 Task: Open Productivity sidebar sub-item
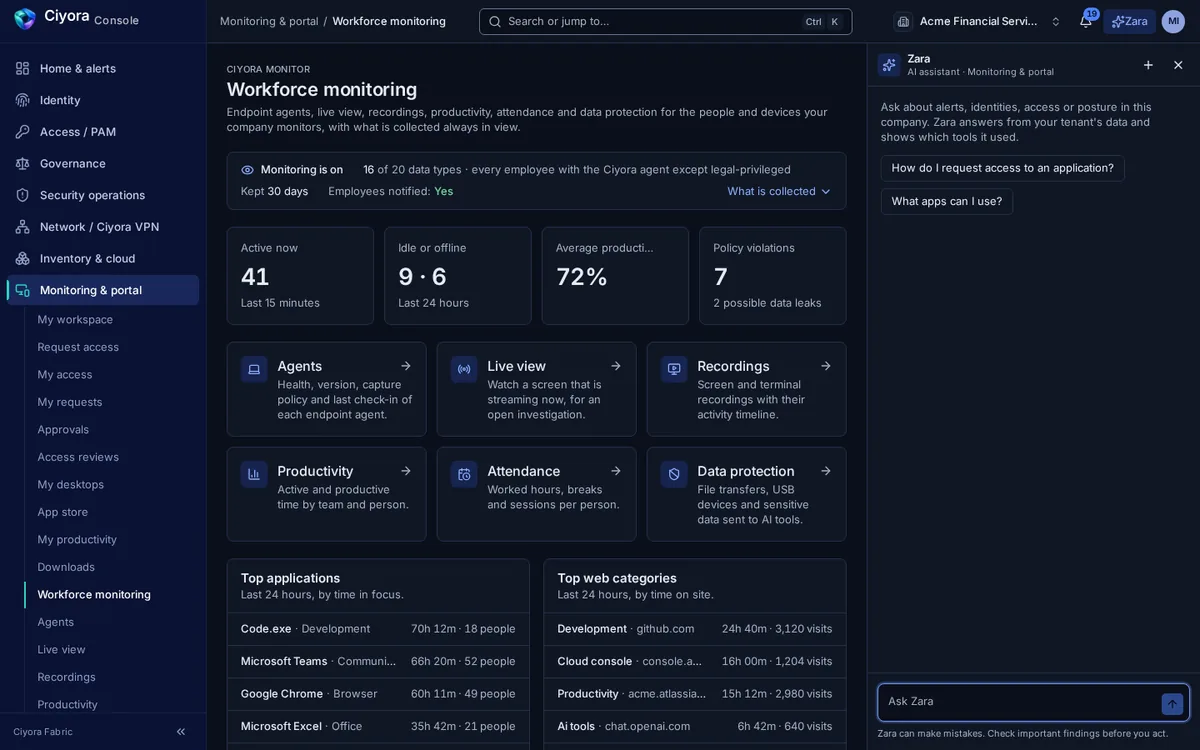point(111,704)
